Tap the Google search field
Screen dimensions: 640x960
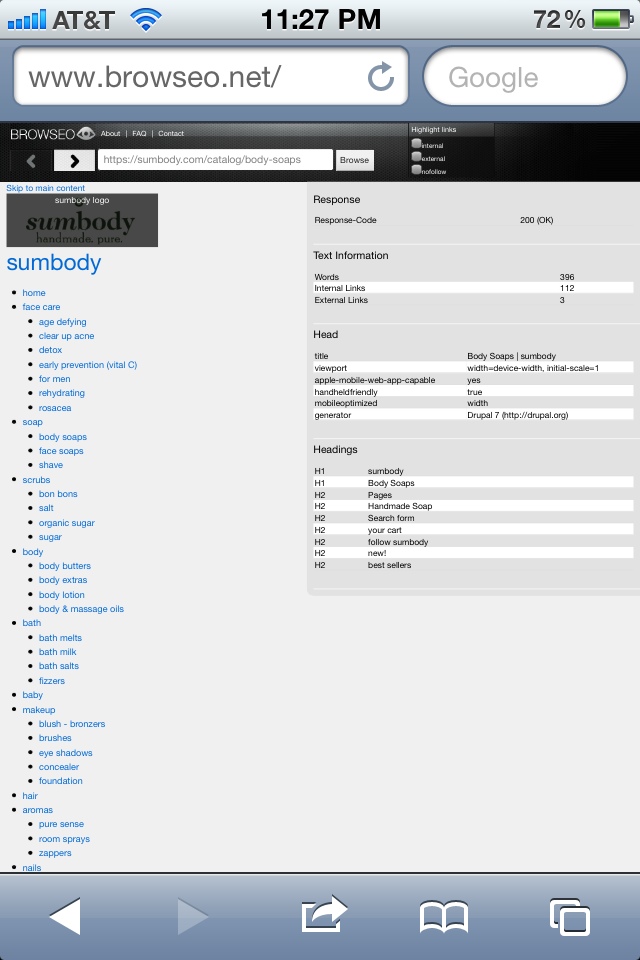click(525, 77)
